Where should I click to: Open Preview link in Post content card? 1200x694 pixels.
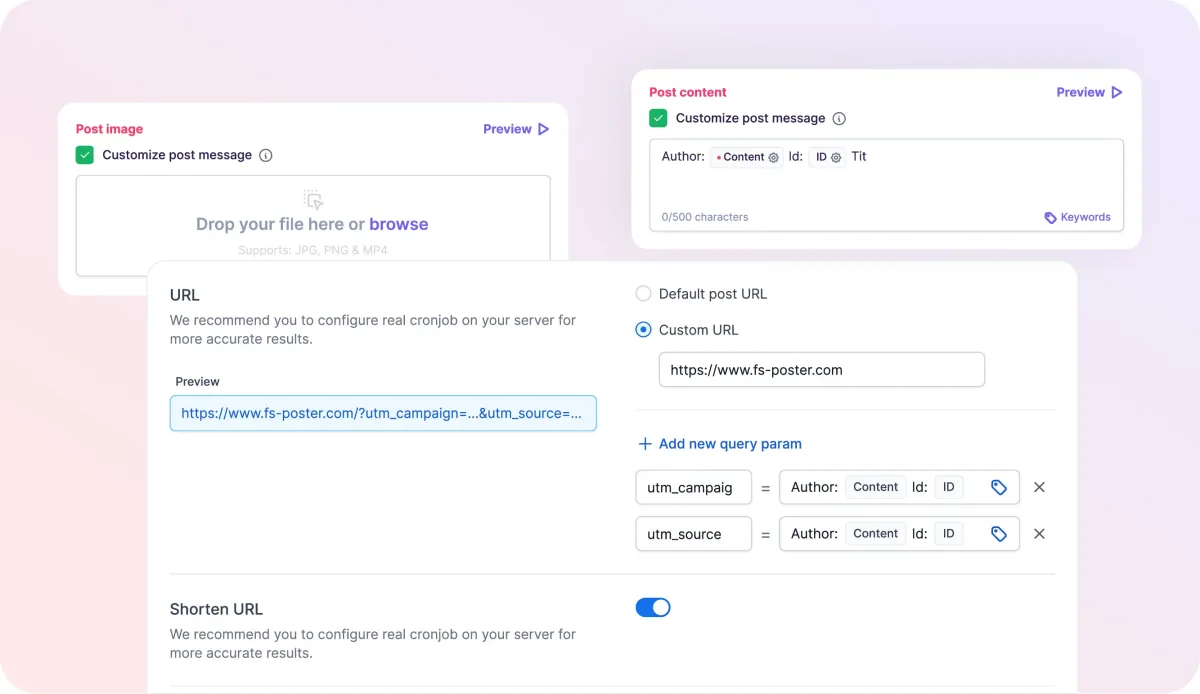click(1080, 92)
